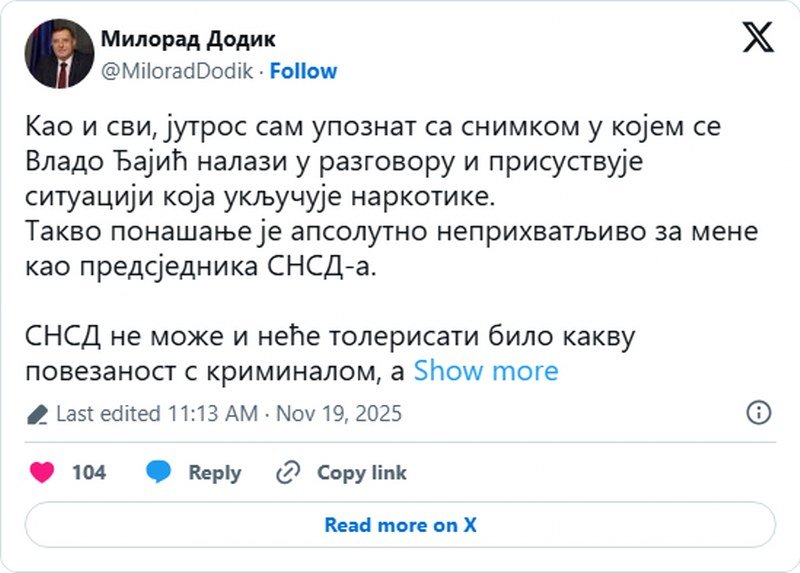Expand the post with Show more
The height and width of the screenshot is (573, 800).
pyautogui.click(x=486, y=371)
